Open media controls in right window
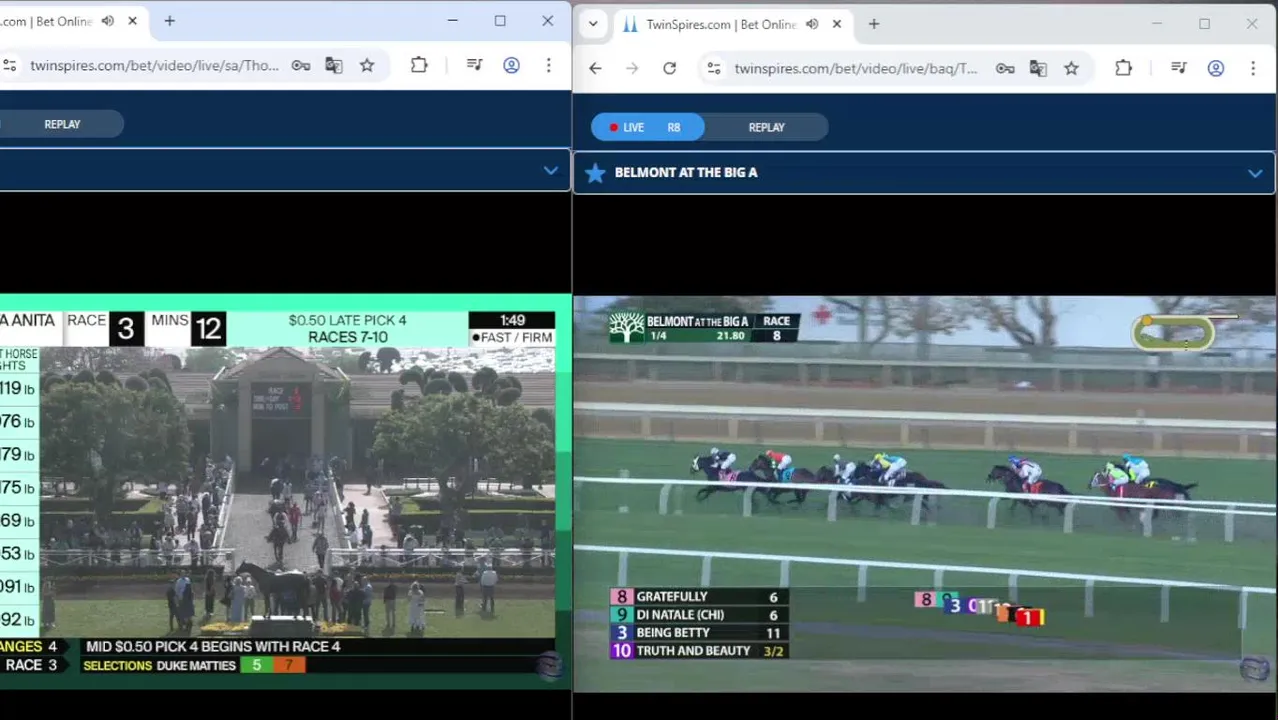The width and height of the screenshot is (1278, 720). tap(1179, 68)
